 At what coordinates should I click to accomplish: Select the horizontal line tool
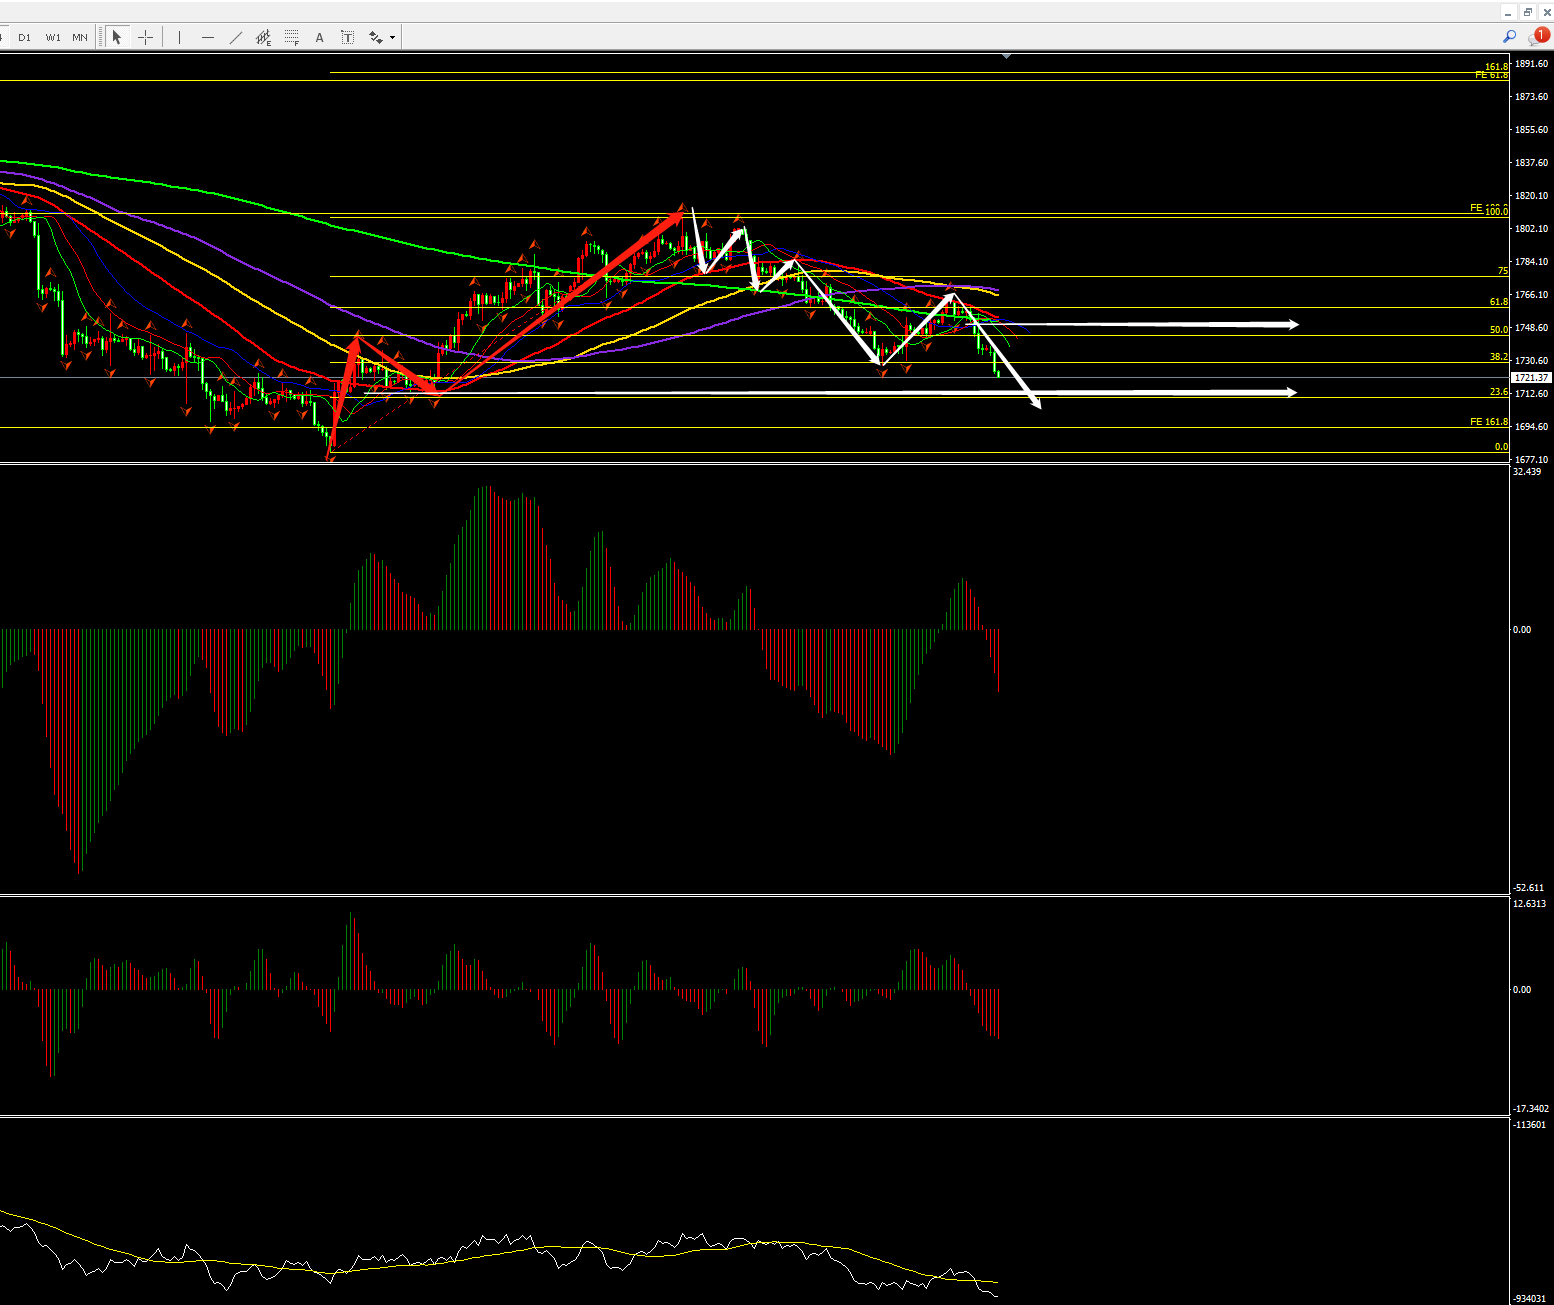[208, 37]
